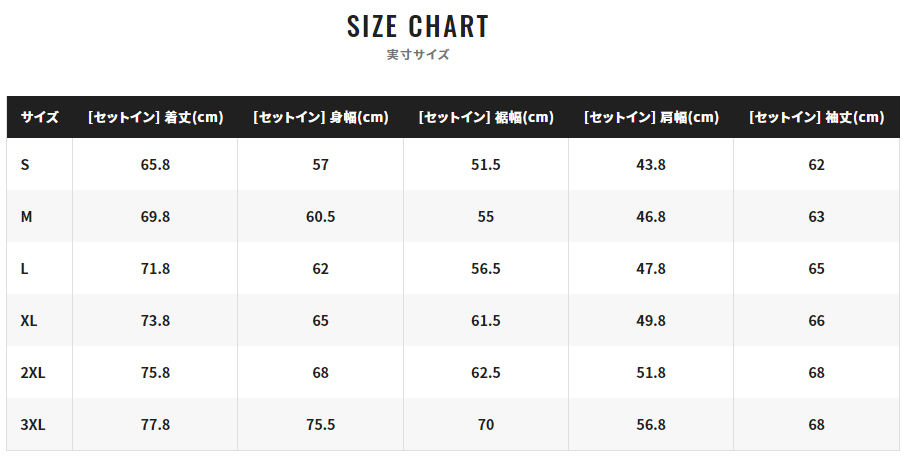908x459 pixels.
Task: Click the 裾幅(cm) column header
Action: tap(486, 117)
